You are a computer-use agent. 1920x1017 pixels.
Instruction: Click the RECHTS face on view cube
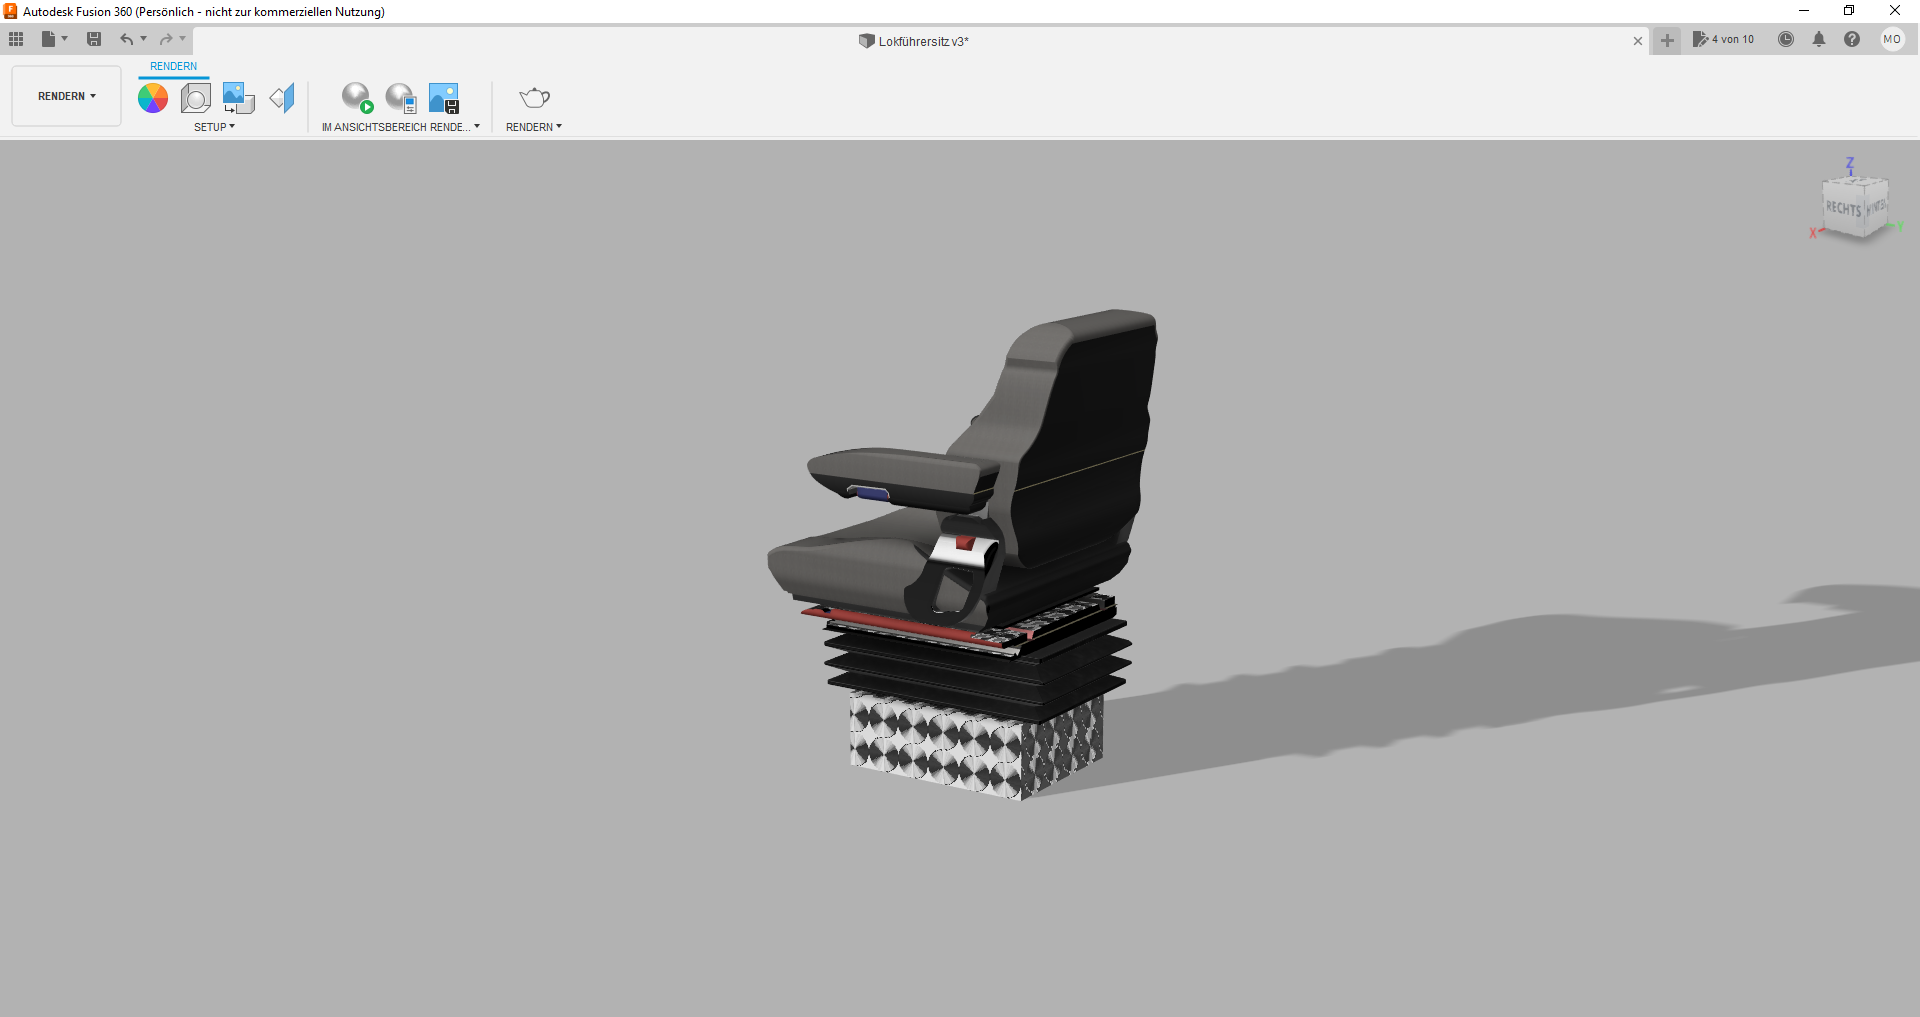(x=1843, y=208)
